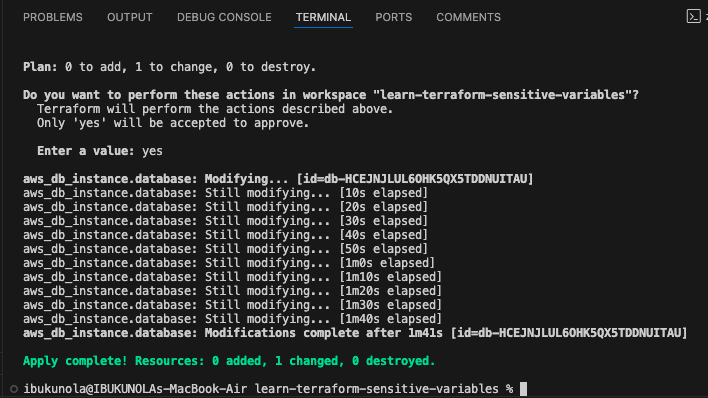Click the TERMINAL tab
708x398 pixels.
coord(323,17)
